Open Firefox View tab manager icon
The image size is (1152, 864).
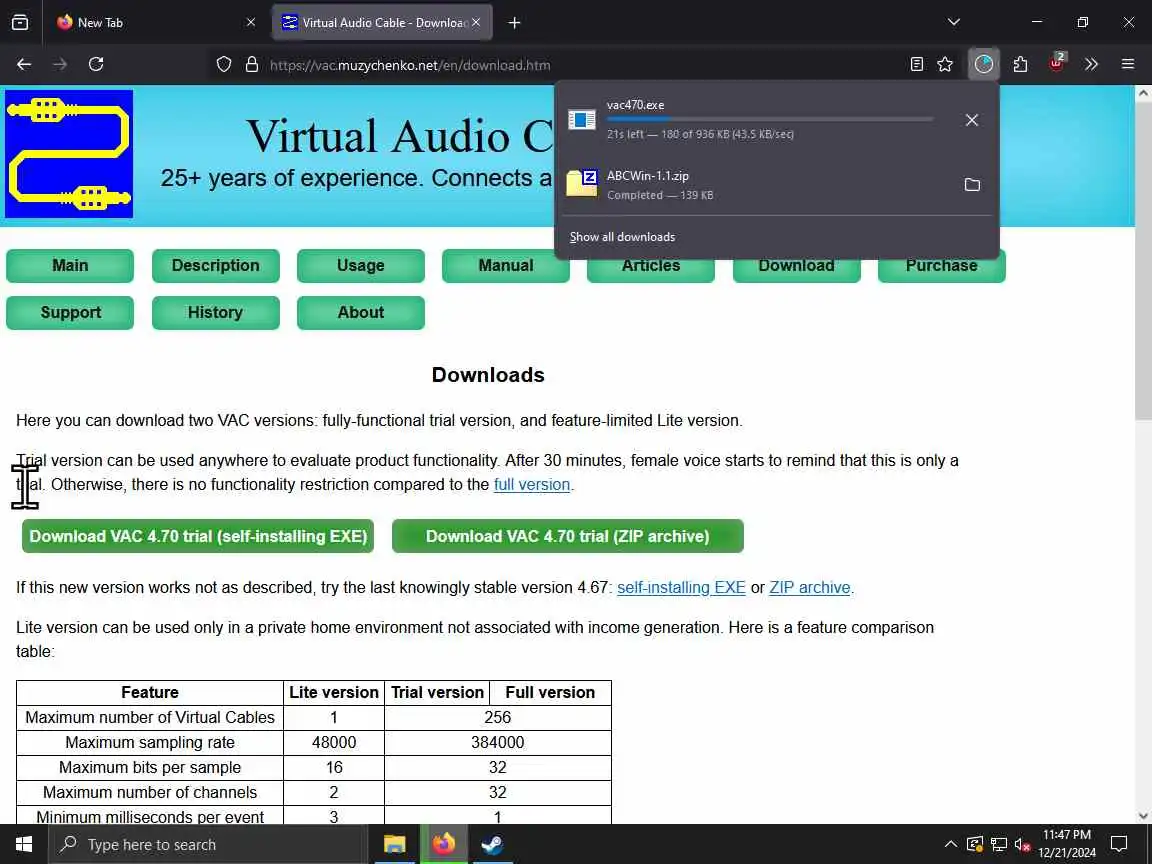(x=20, y=22)
